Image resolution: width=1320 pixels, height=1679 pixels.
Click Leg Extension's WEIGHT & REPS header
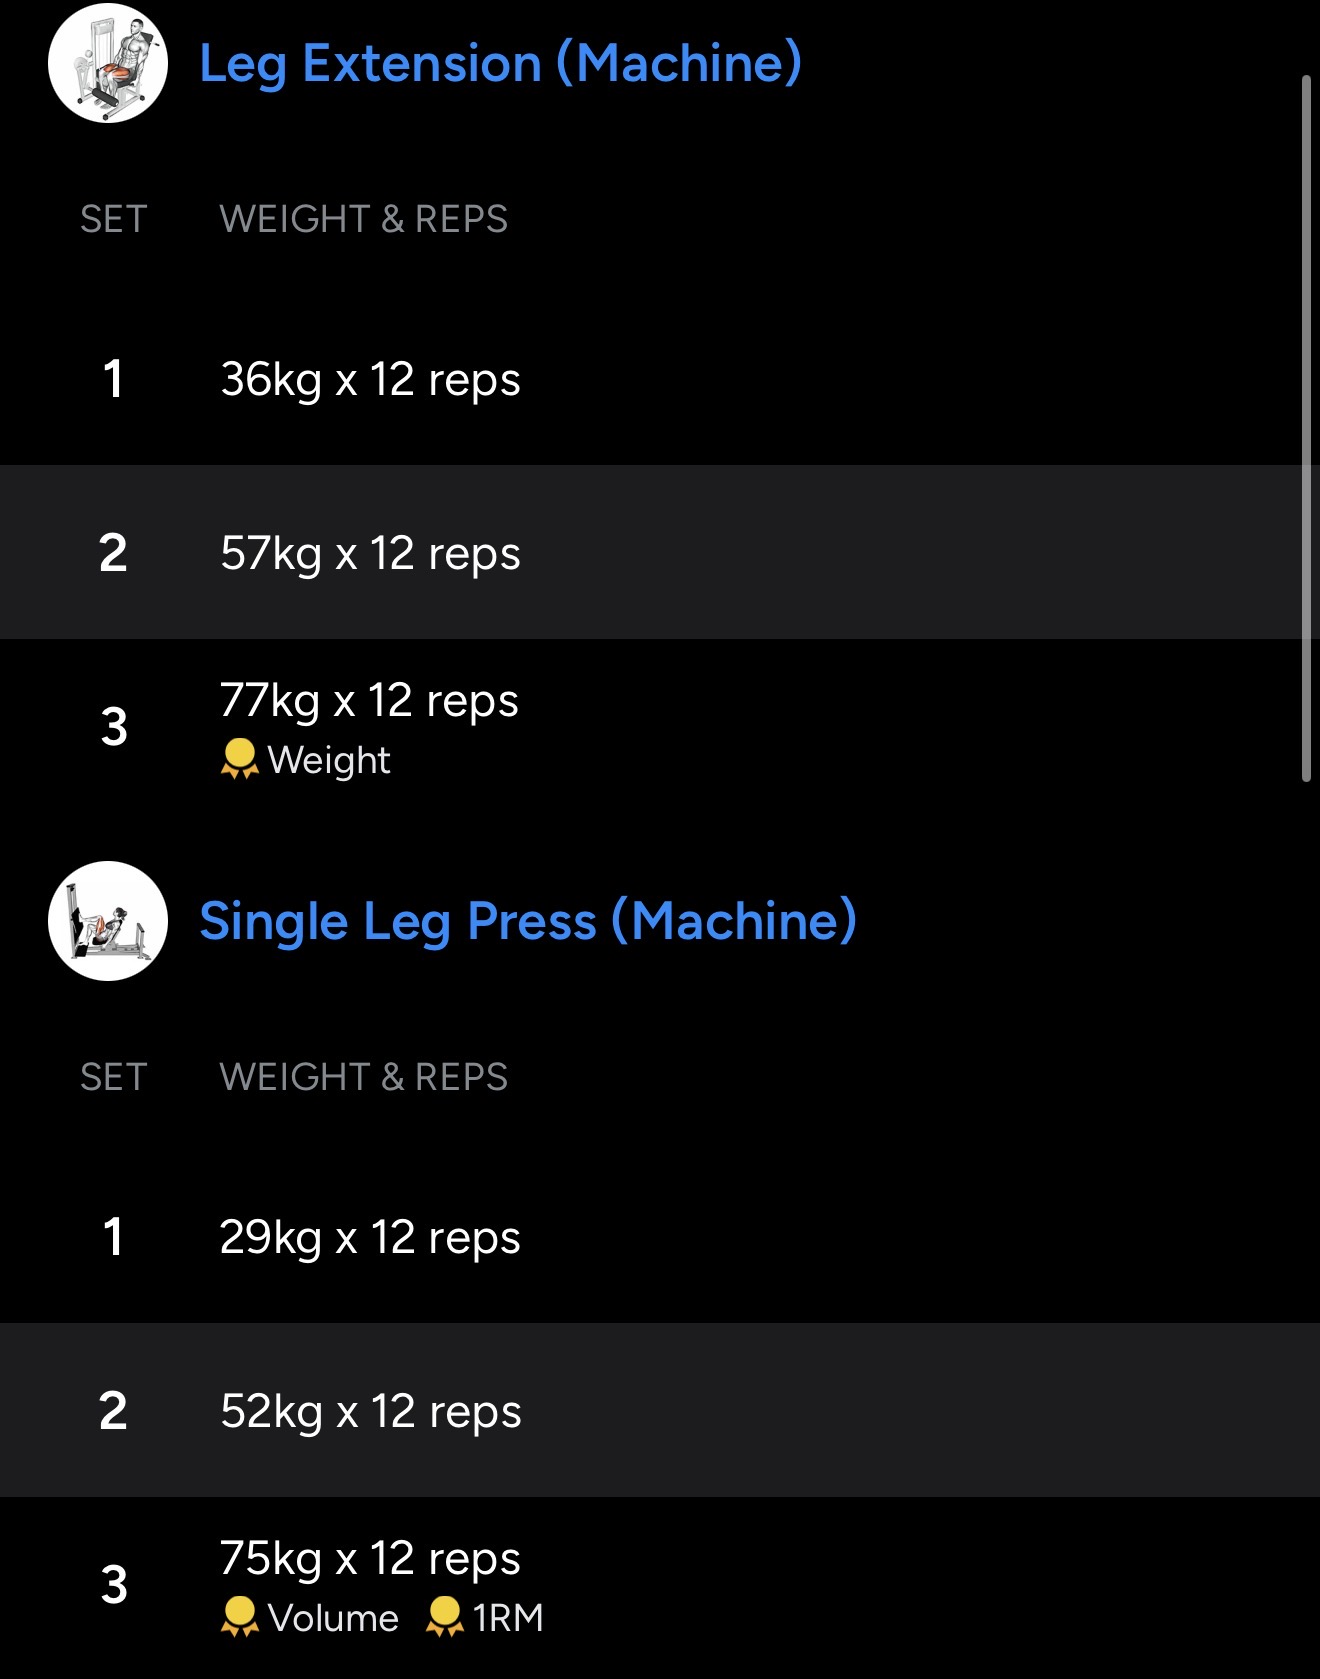click(363, 219)
